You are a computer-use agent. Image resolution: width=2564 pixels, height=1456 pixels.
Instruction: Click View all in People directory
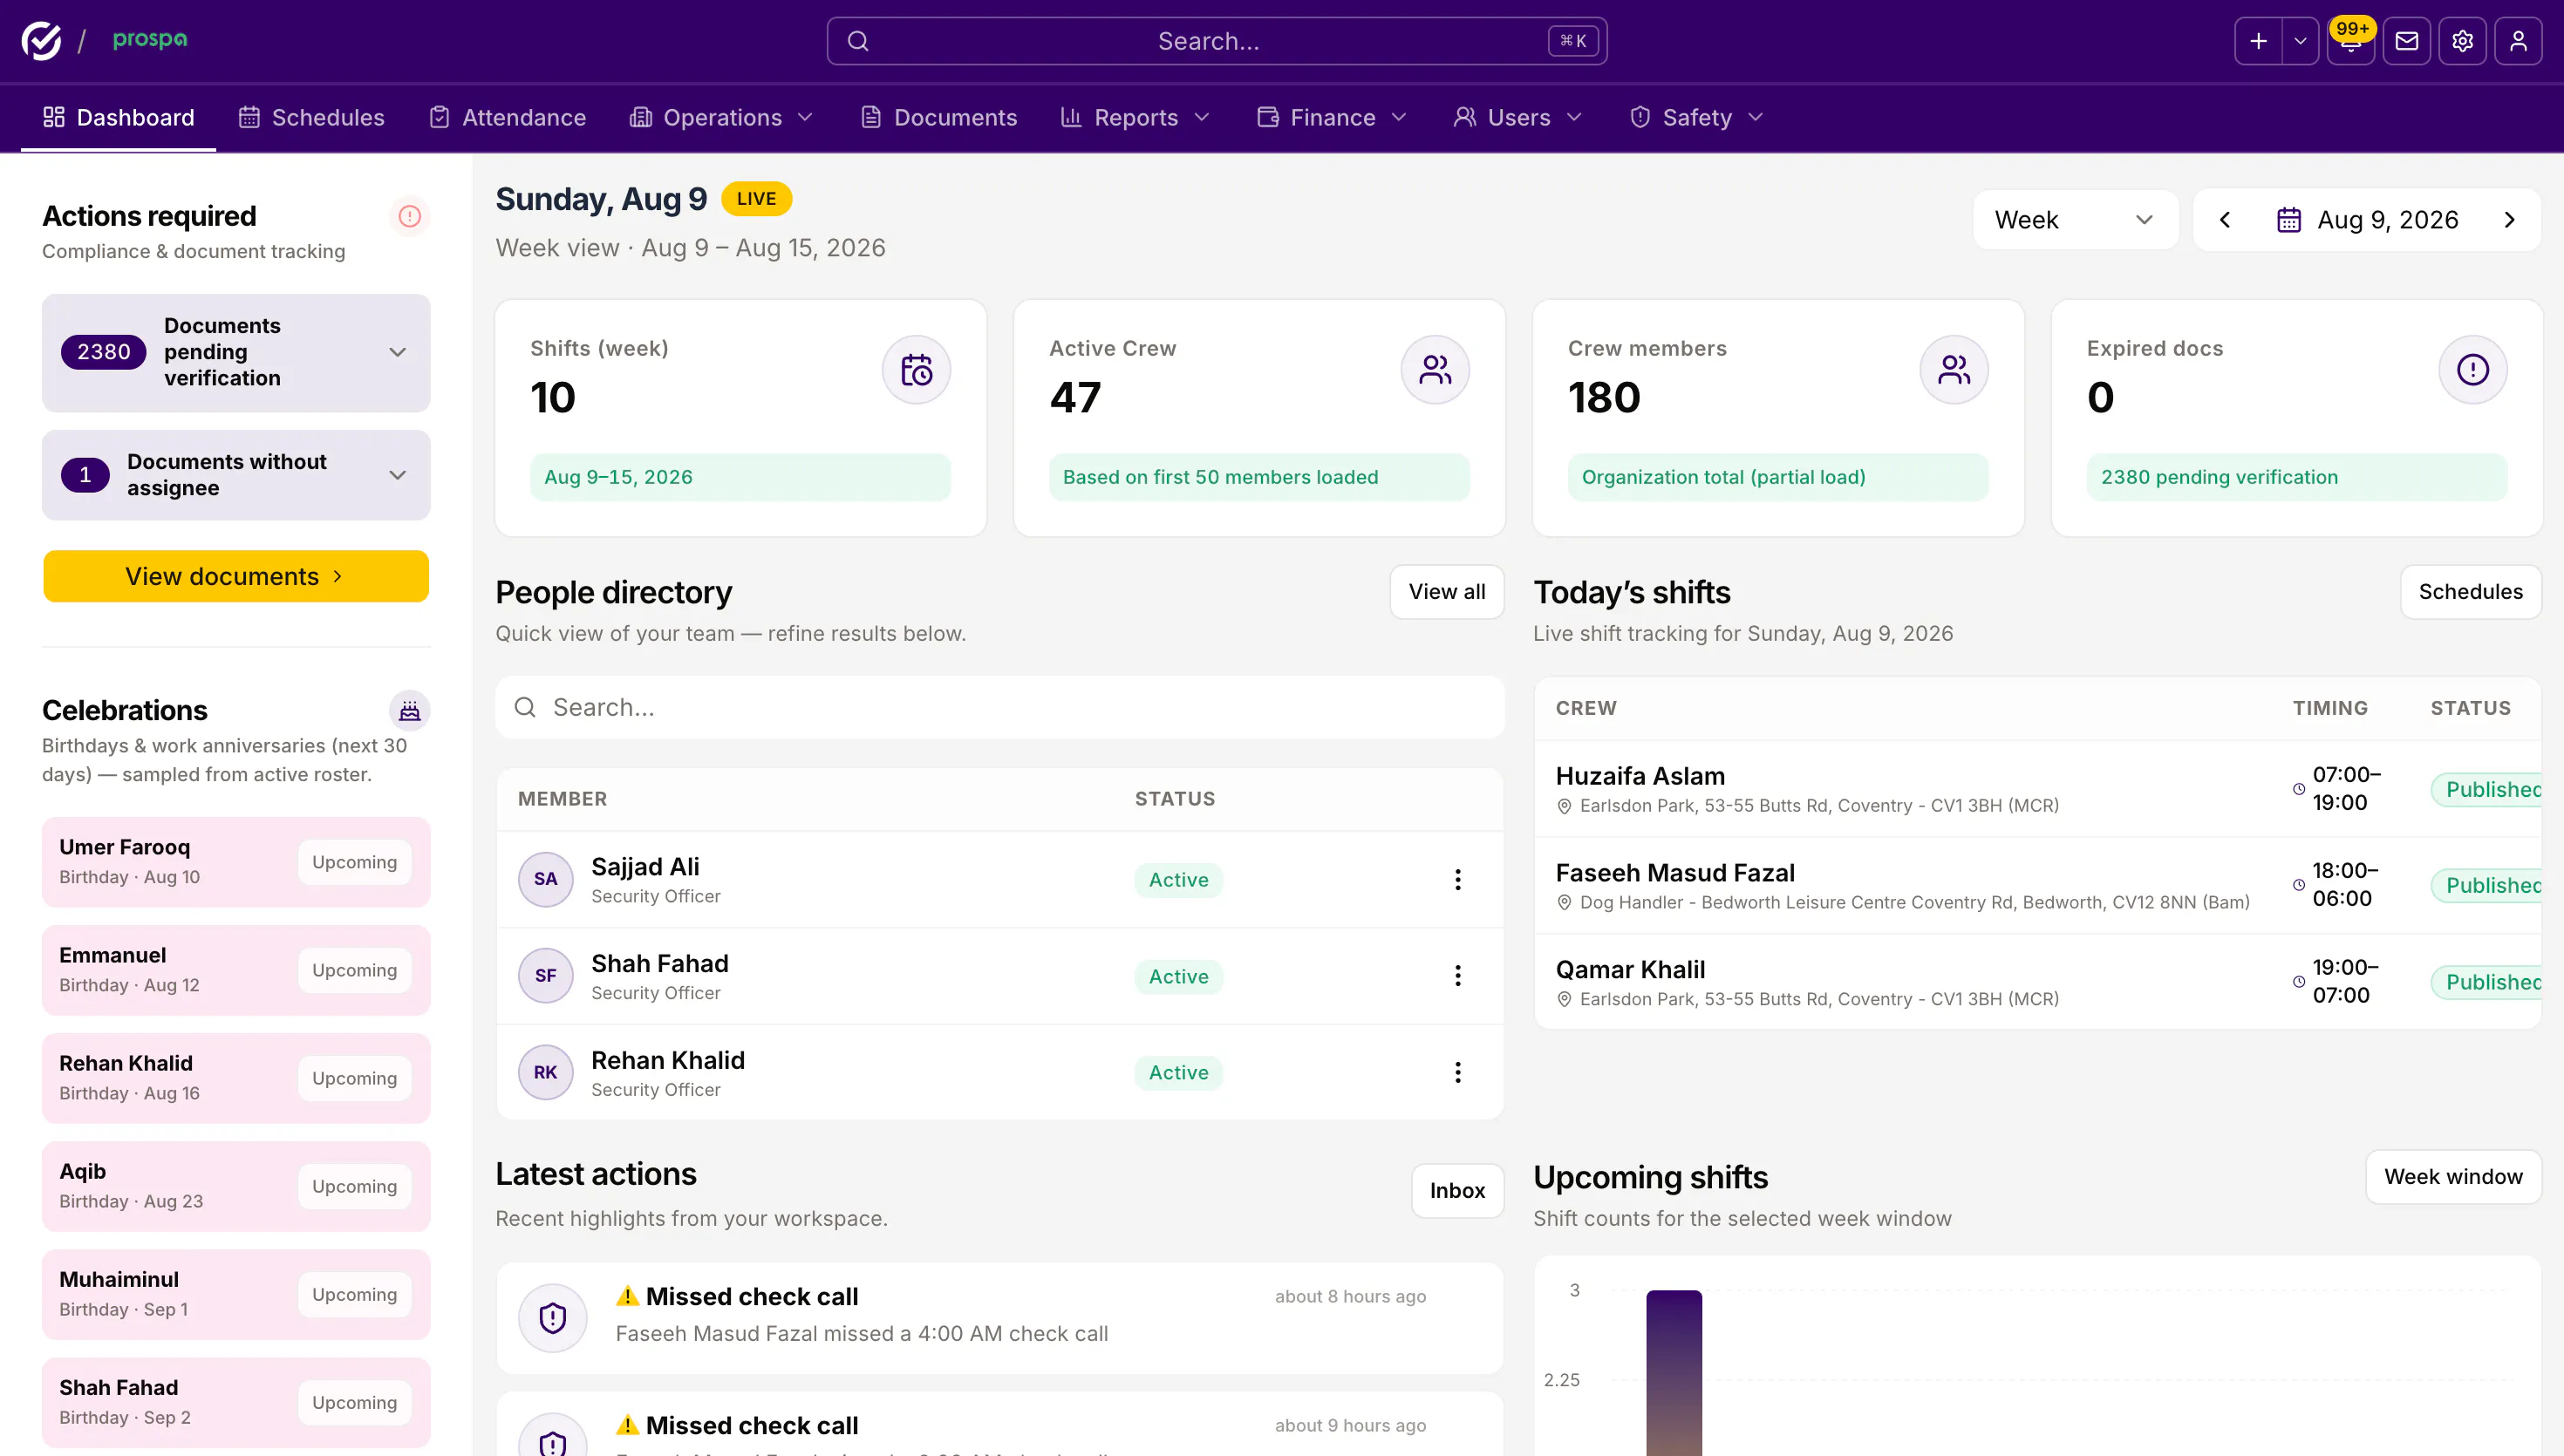[x=1447, y=592]
